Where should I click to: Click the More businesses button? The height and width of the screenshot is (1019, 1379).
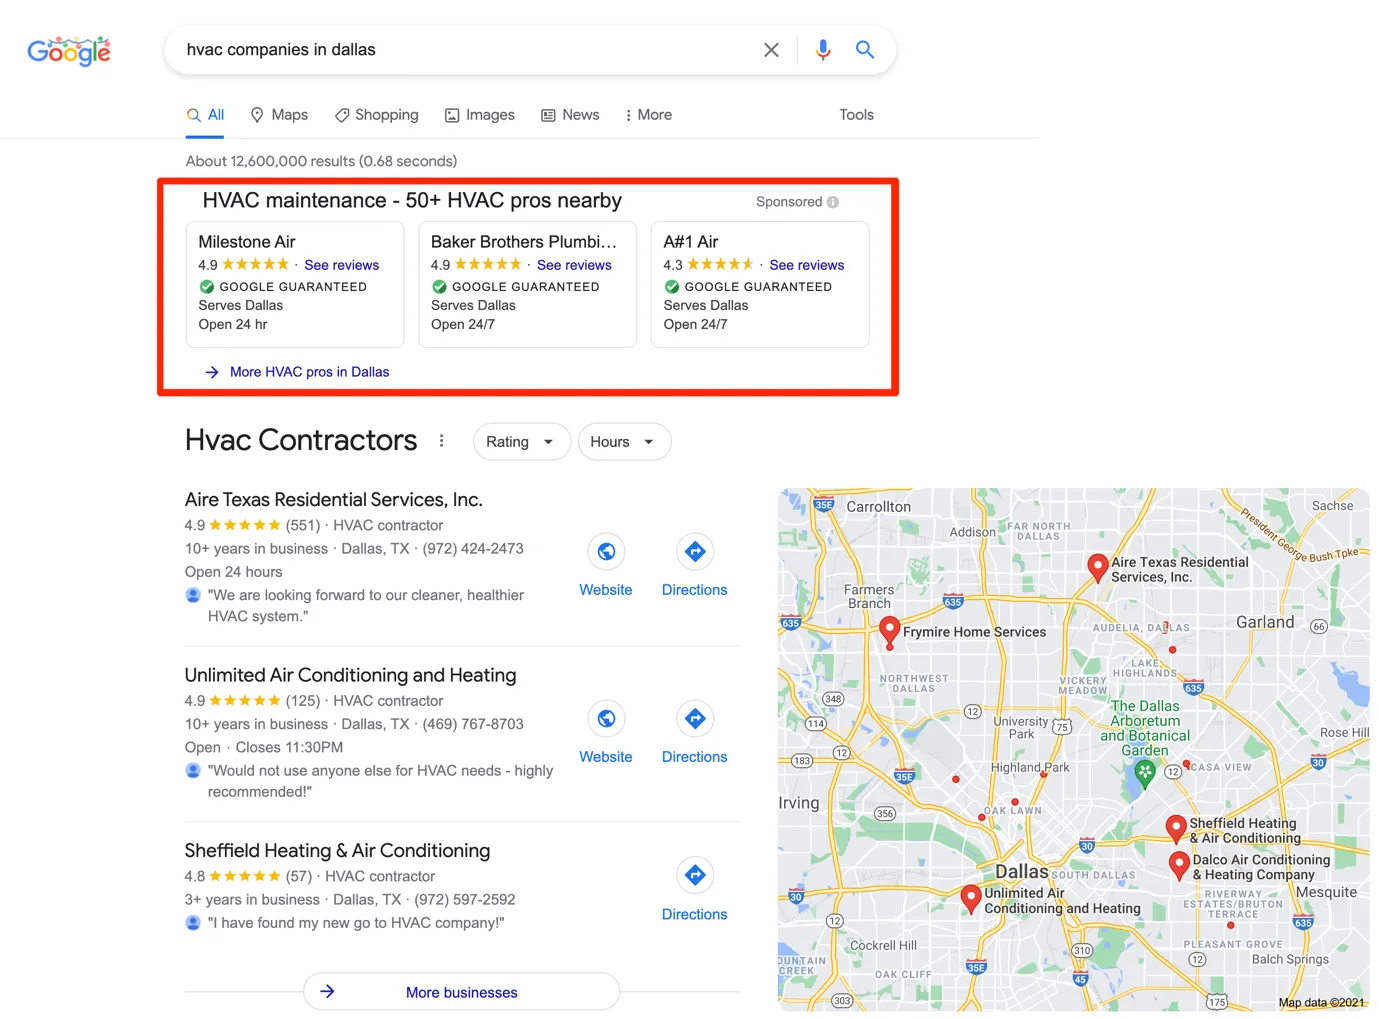pyautogui.click(x=461, y=992)
